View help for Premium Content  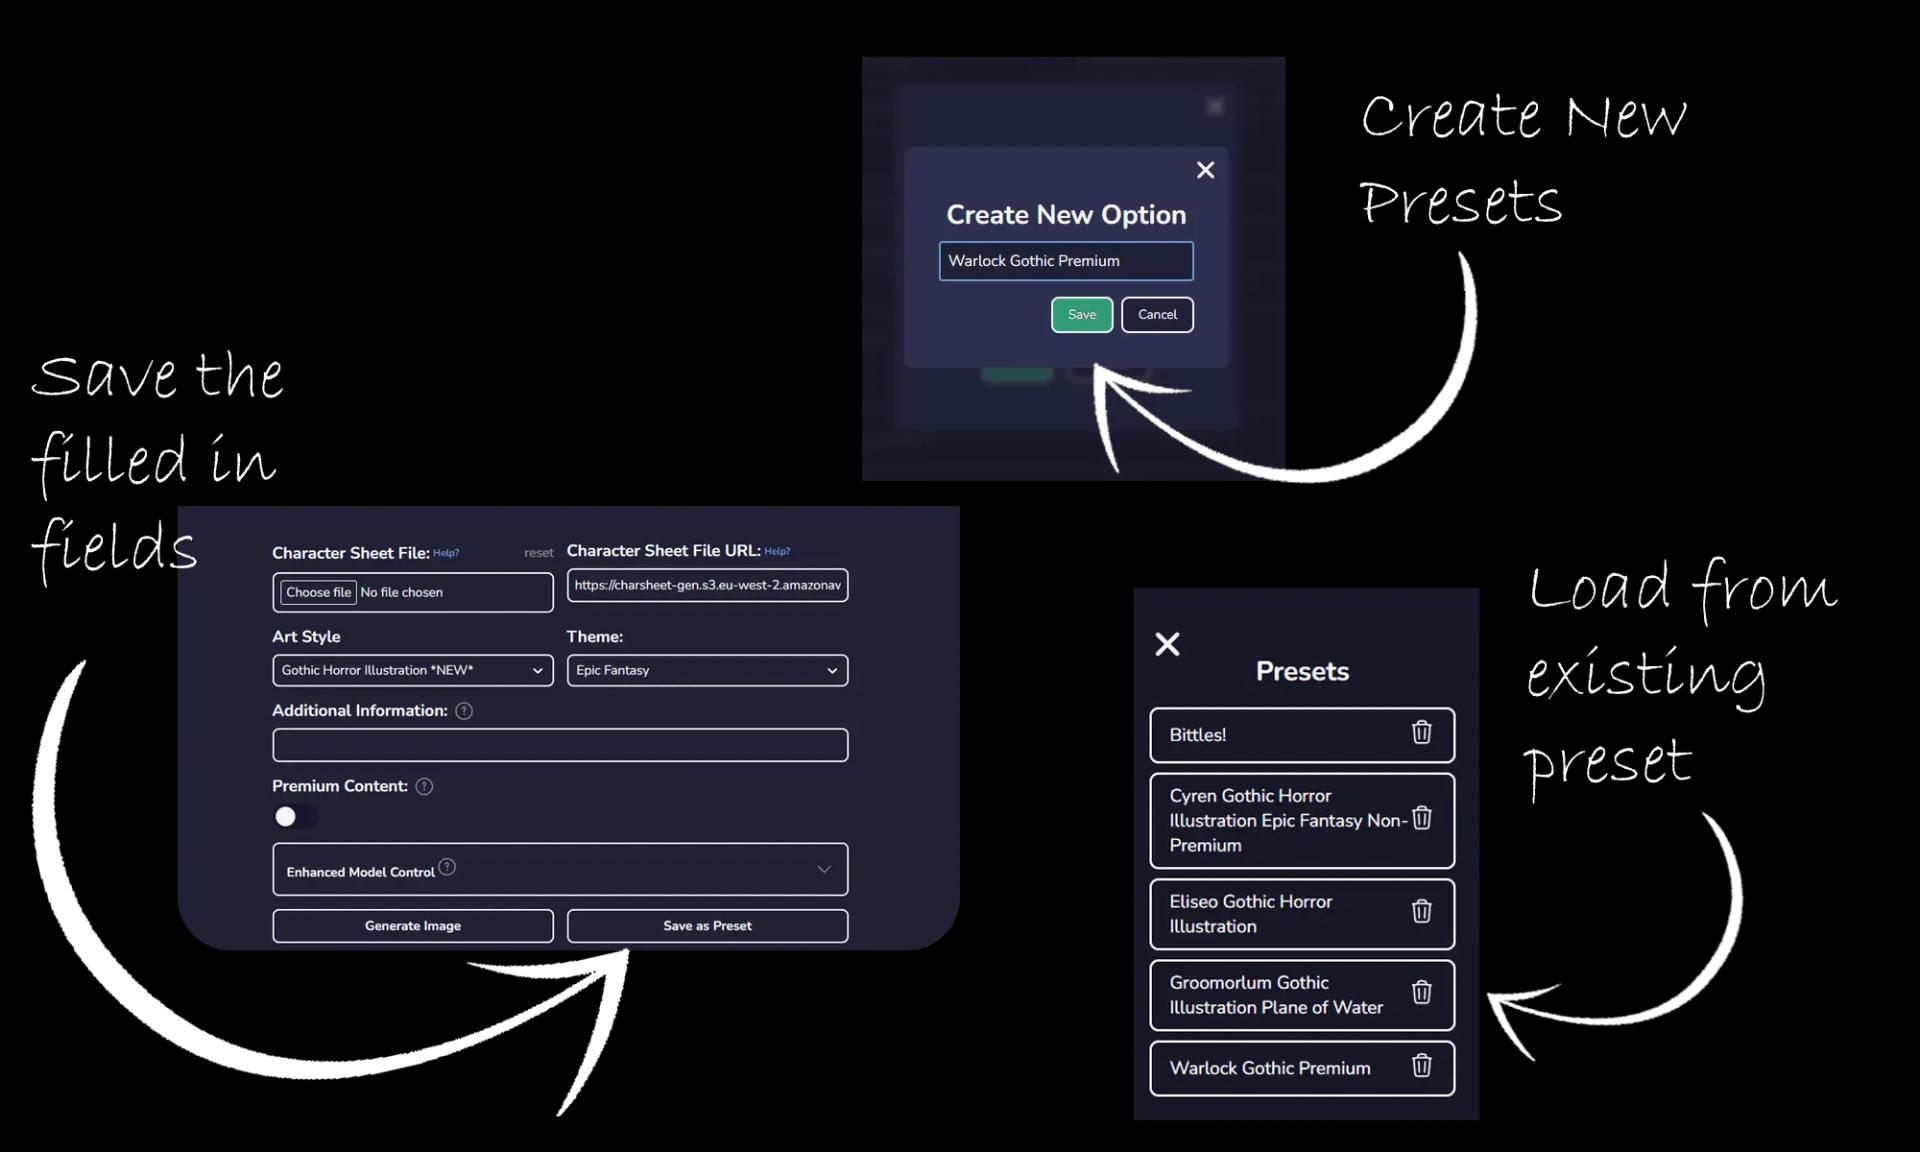coord(423,787)
